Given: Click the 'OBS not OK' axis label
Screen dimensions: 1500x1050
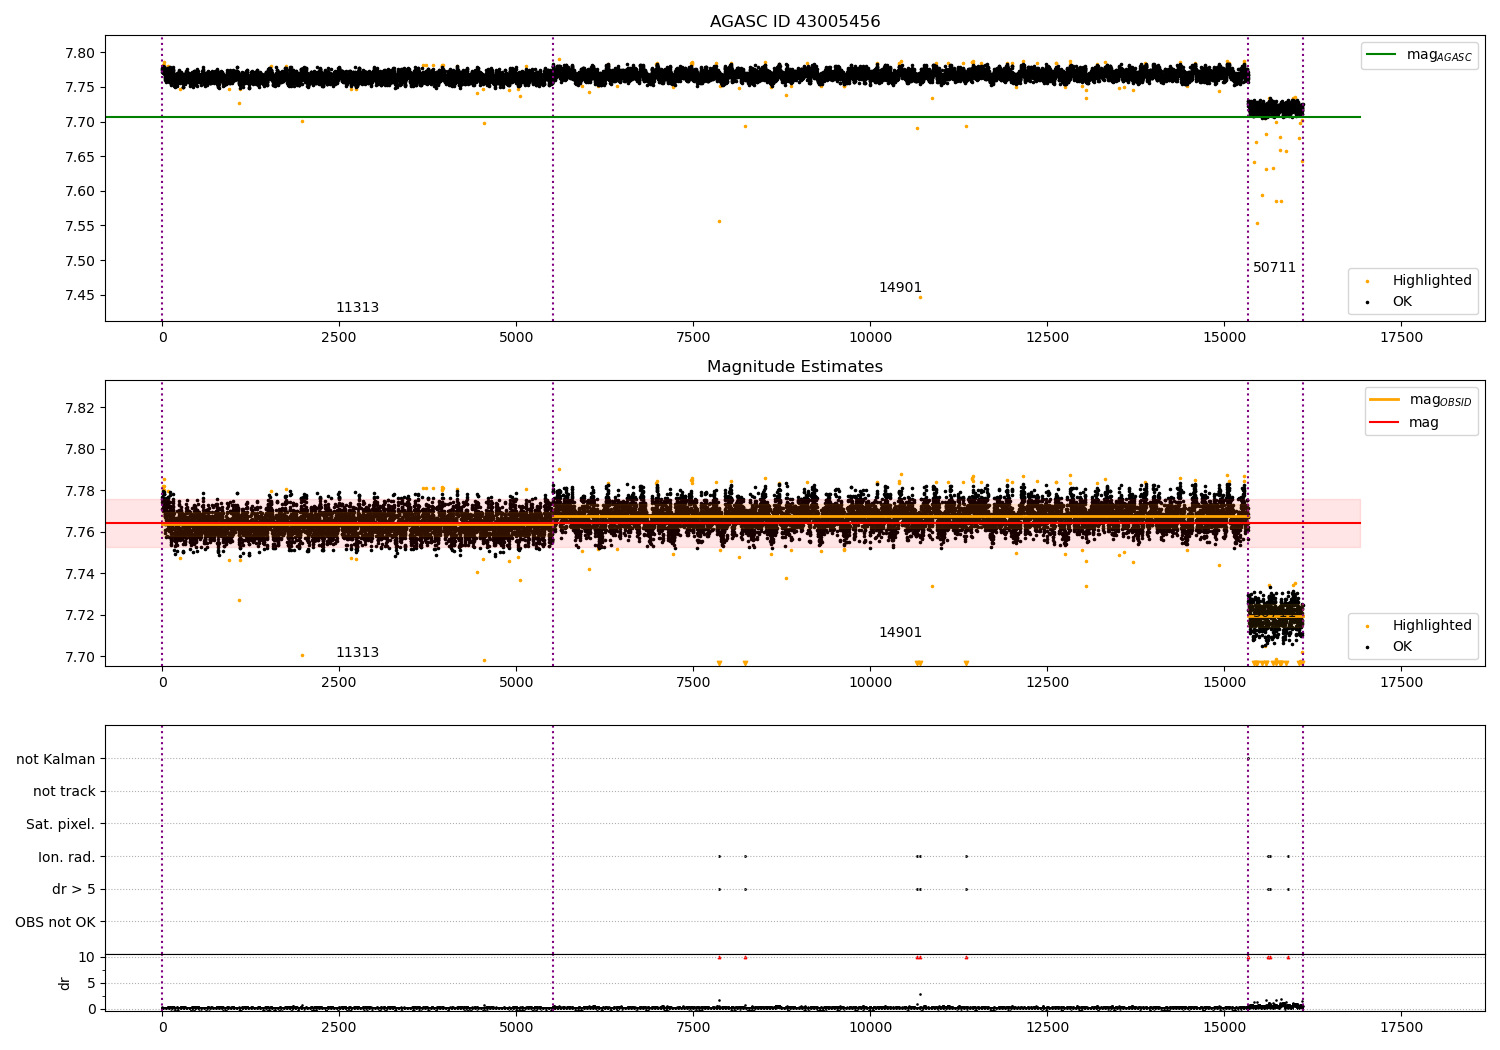Looking at the screenshot, I should click(x=56, y=922).
